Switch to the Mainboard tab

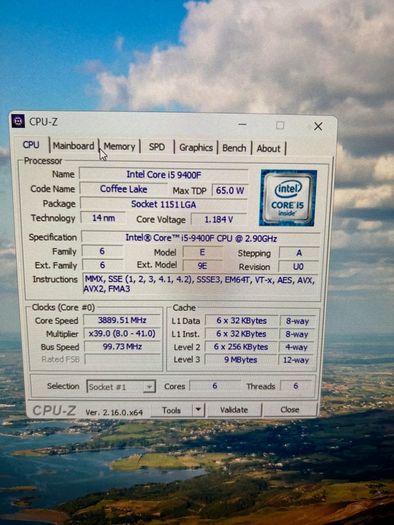pyautogui.click(x=73, y=146)
